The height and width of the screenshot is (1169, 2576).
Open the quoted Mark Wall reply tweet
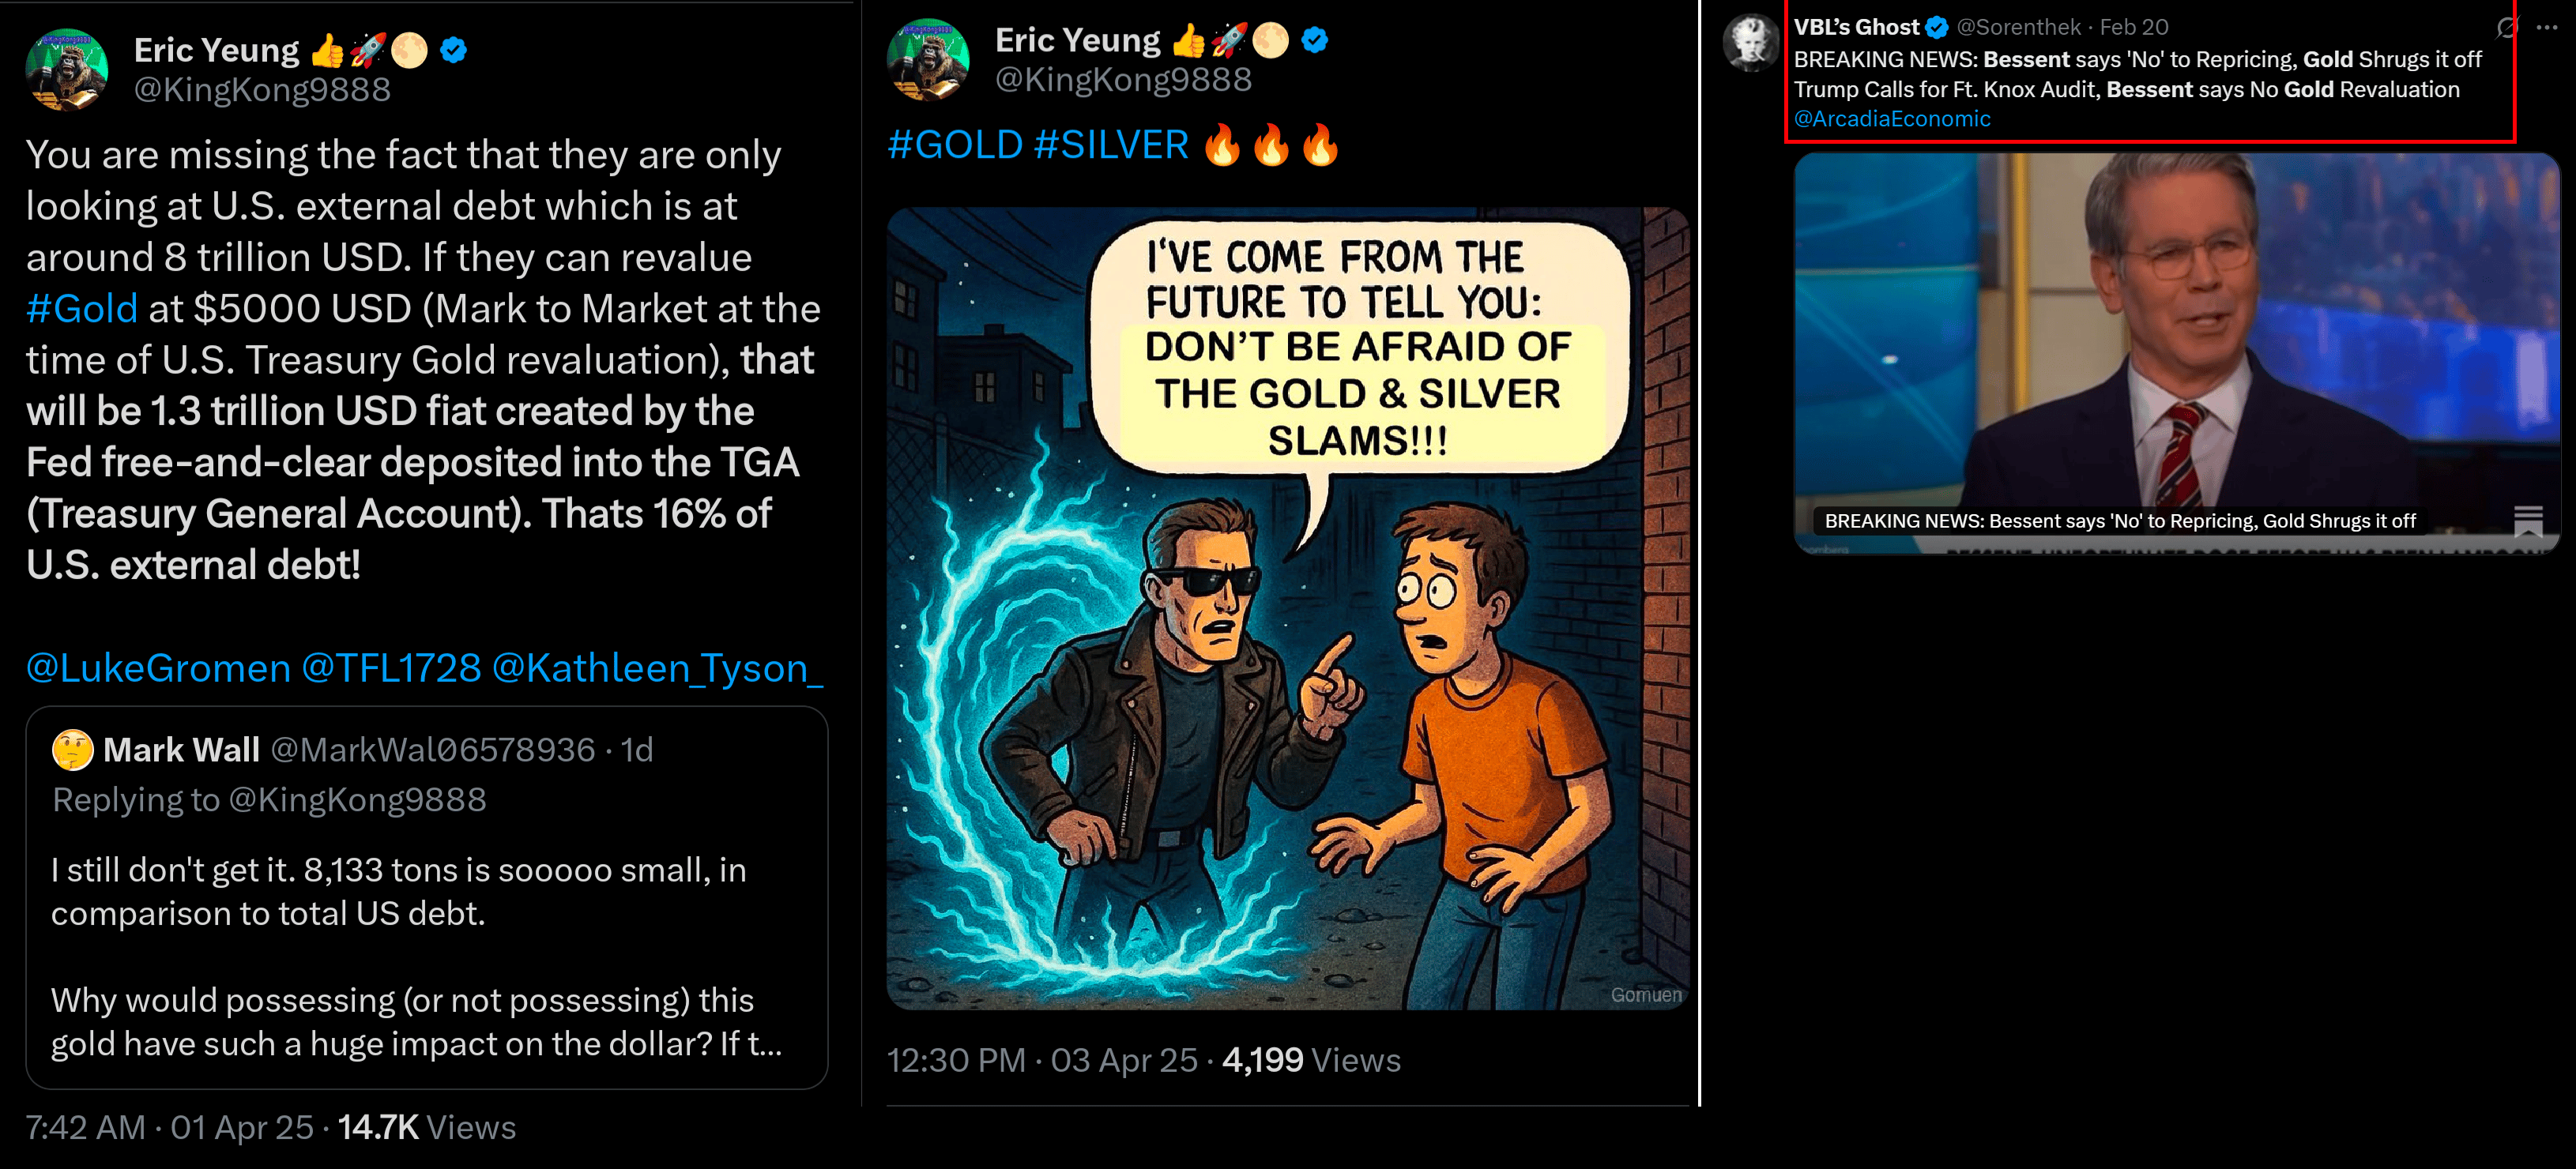click(427, 897)
